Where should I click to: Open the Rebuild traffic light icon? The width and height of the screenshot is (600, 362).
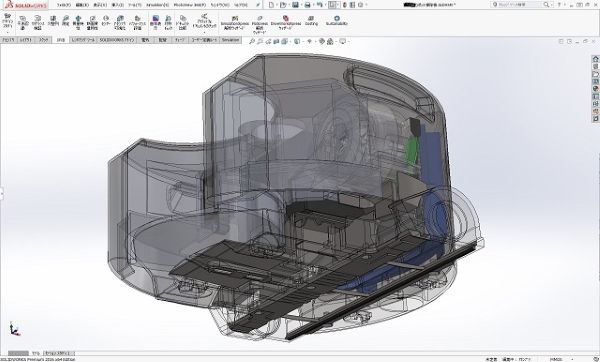[345, 5]
